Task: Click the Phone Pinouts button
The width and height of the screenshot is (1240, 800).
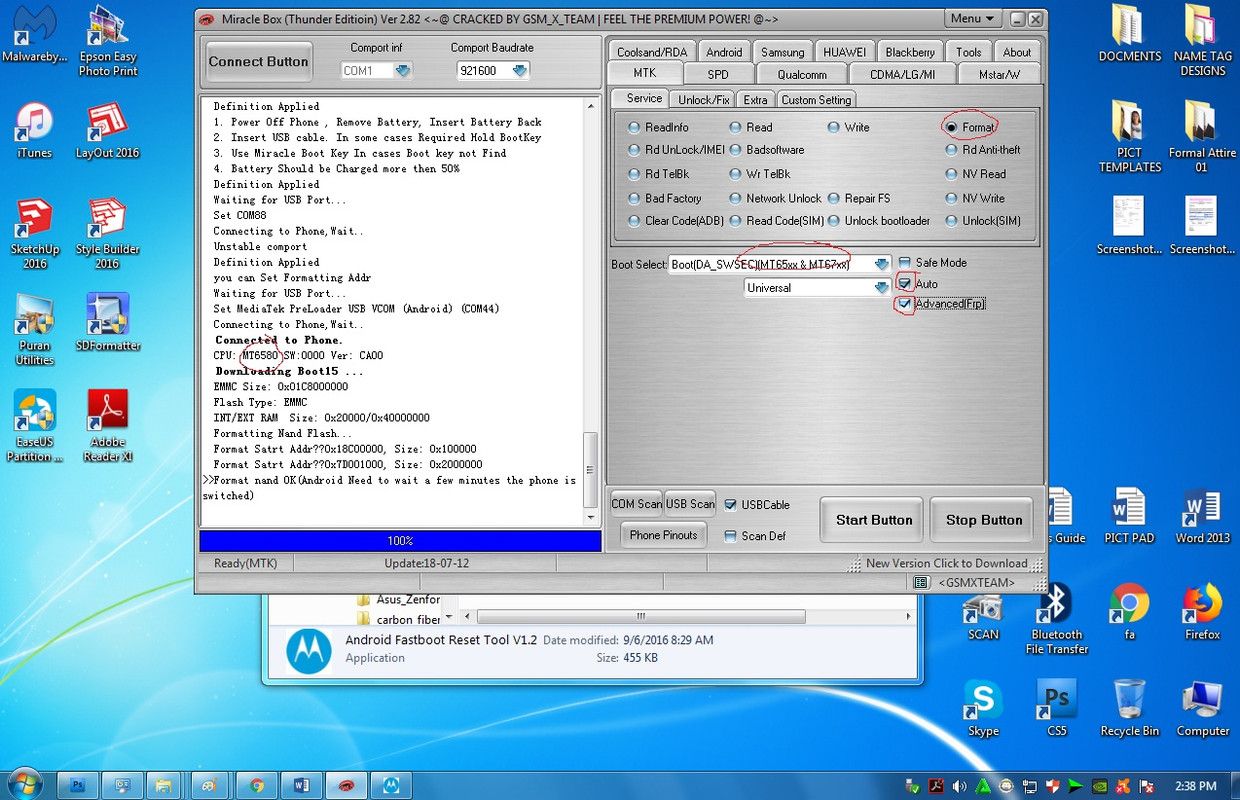Action: [664, 535]
